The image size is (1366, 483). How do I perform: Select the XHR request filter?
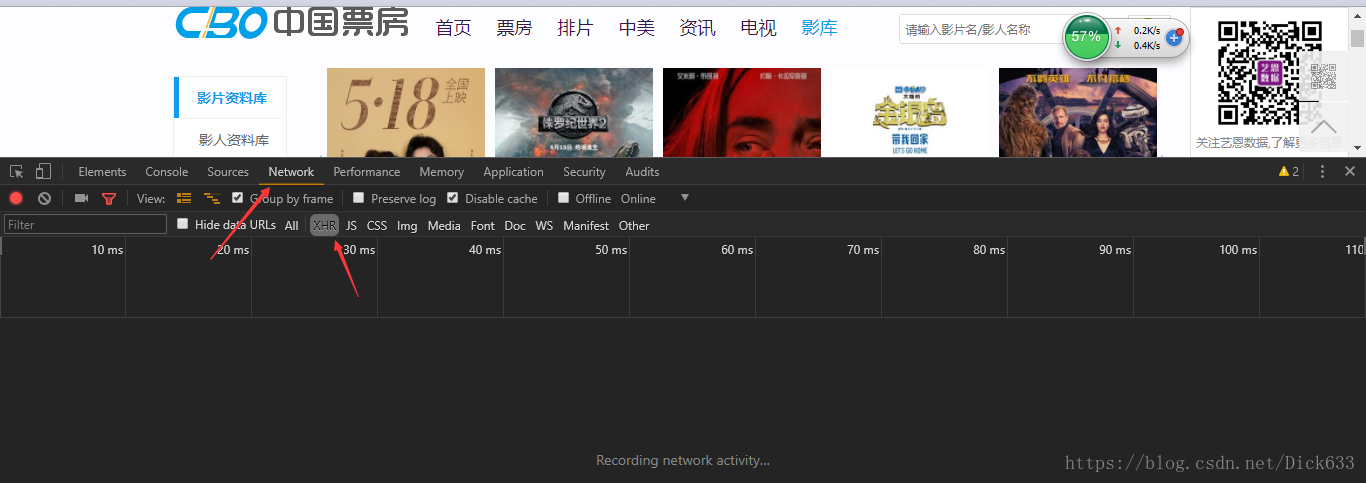coord(325,225)
